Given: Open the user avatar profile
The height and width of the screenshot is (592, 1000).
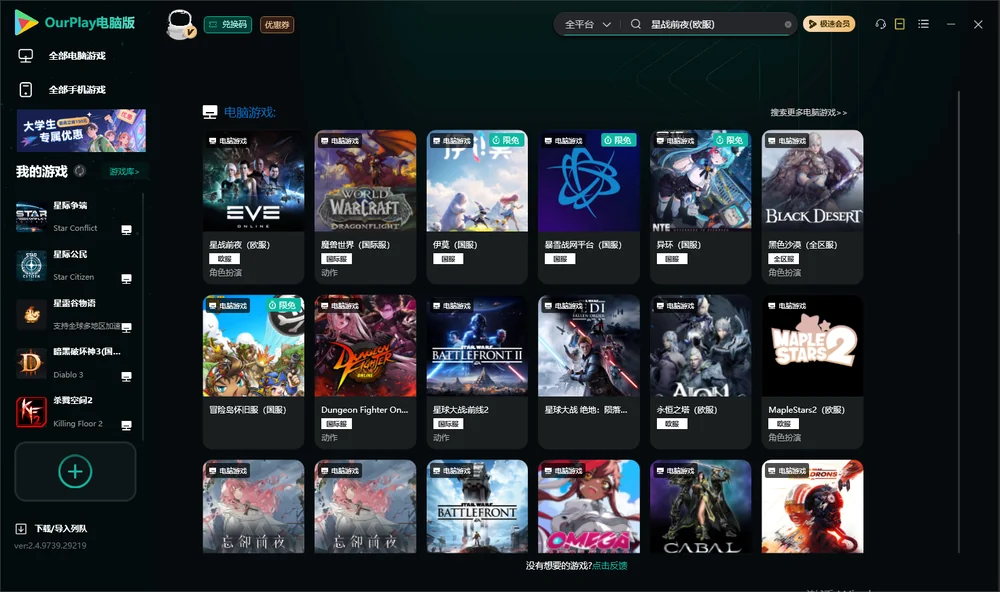Looking at the screenshot, I should pos(180,24).
